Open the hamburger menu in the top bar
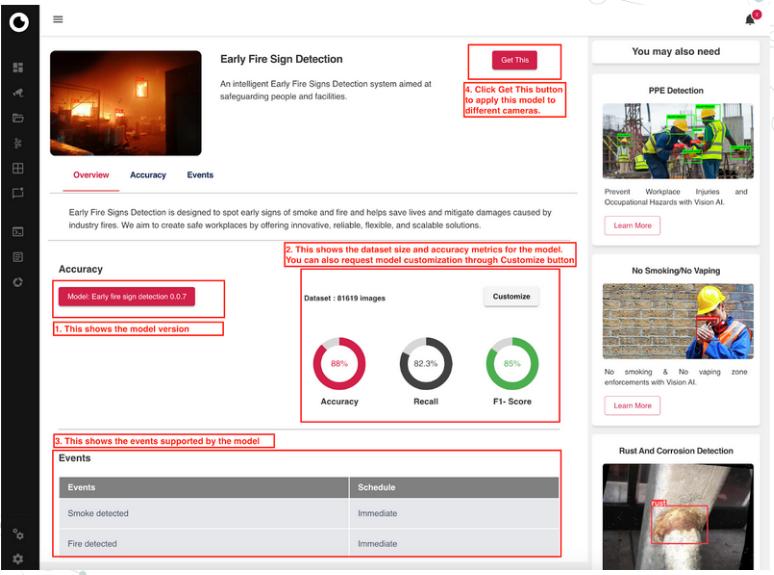Screen dimensions: 774x575 [58, 19]
